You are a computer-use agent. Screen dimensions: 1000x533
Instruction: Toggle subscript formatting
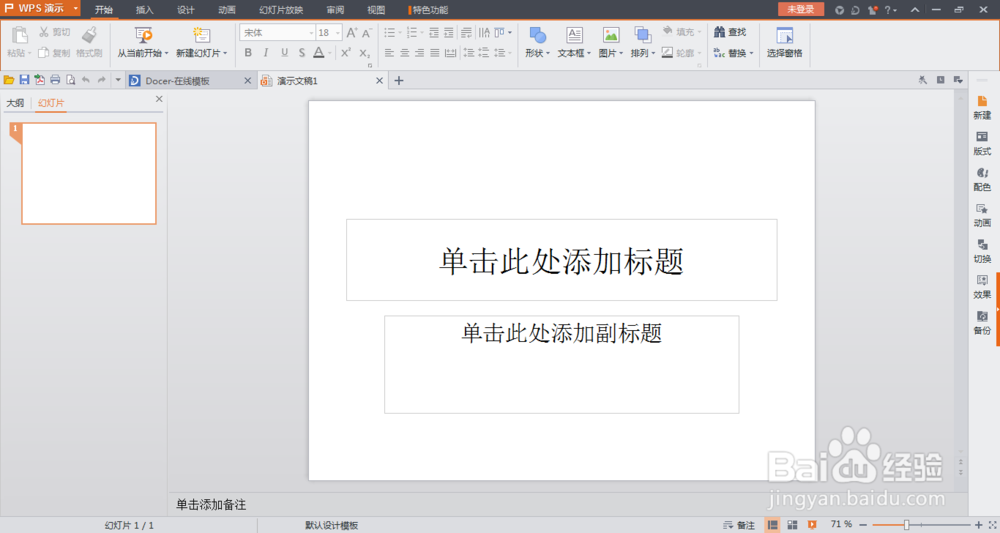pos(364,53)
